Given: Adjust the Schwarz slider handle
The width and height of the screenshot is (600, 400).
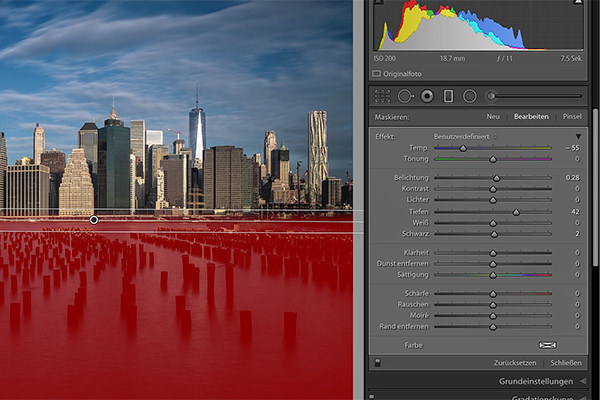Looking at the screenshot, I should click(494, 234).
